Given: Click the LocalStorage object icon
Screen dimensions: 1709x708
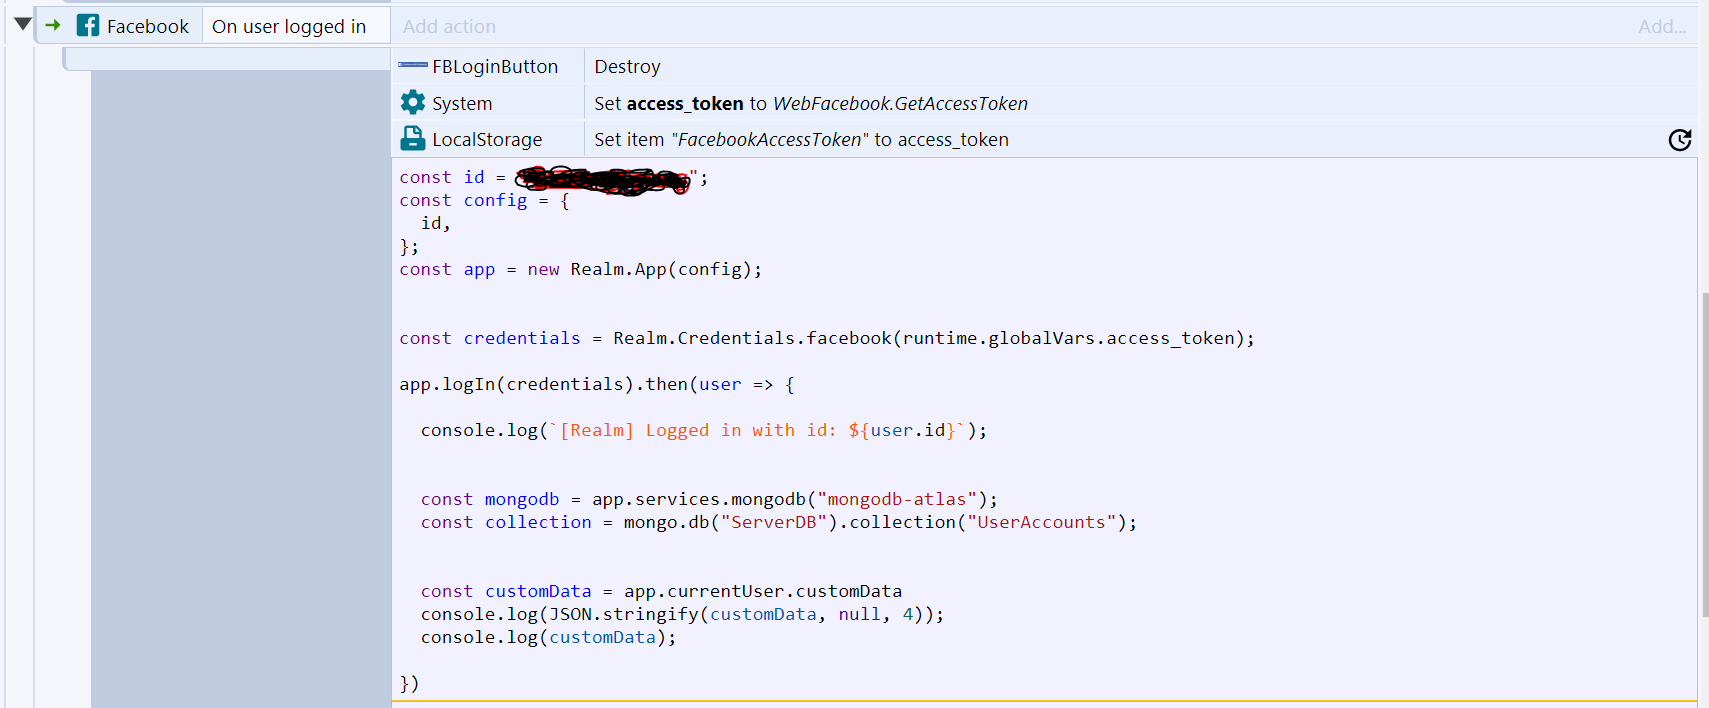Looking at the screenshot, I should click(412, 138).
